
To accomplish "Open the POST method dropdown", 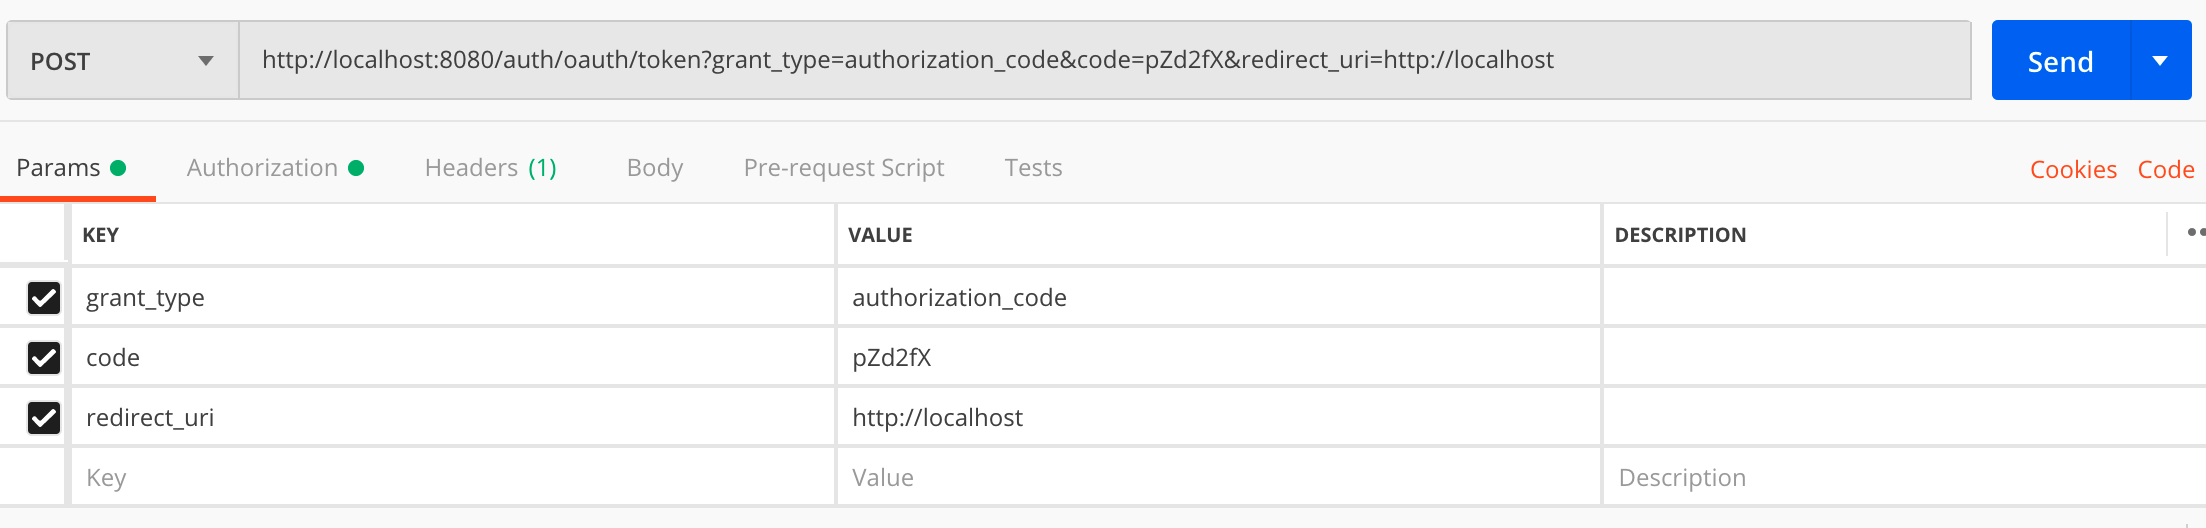I will click(x=122, y=61).
